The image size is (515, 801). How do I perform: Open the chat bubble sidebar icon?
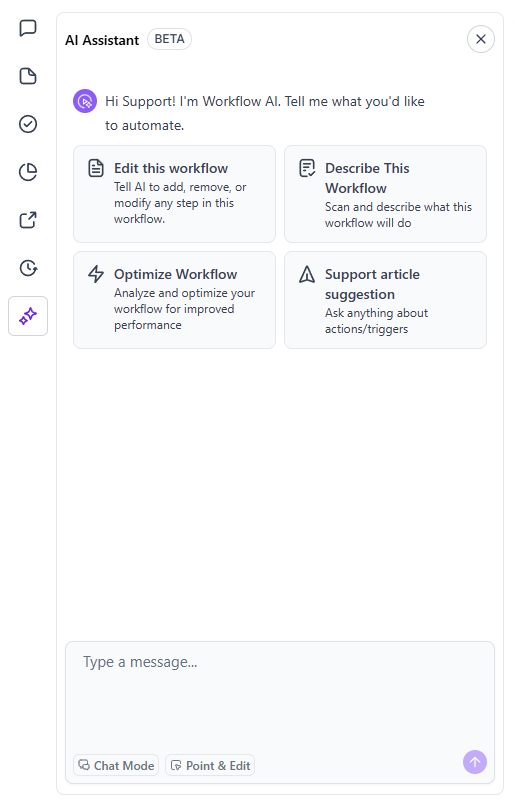[x=28, y=28]
